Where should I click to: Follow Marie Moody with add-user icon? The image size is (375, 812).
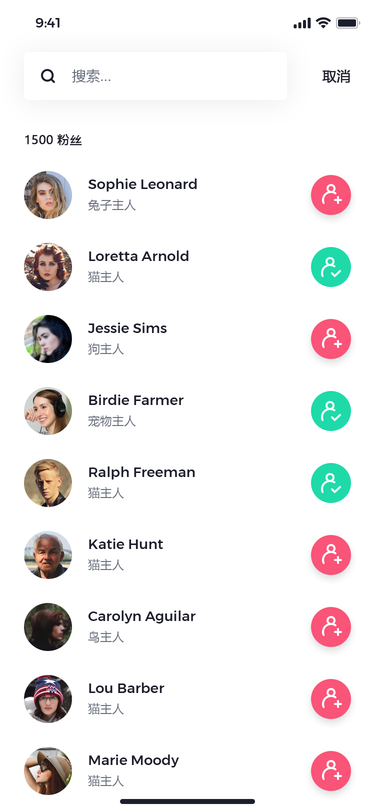[331, 771]
